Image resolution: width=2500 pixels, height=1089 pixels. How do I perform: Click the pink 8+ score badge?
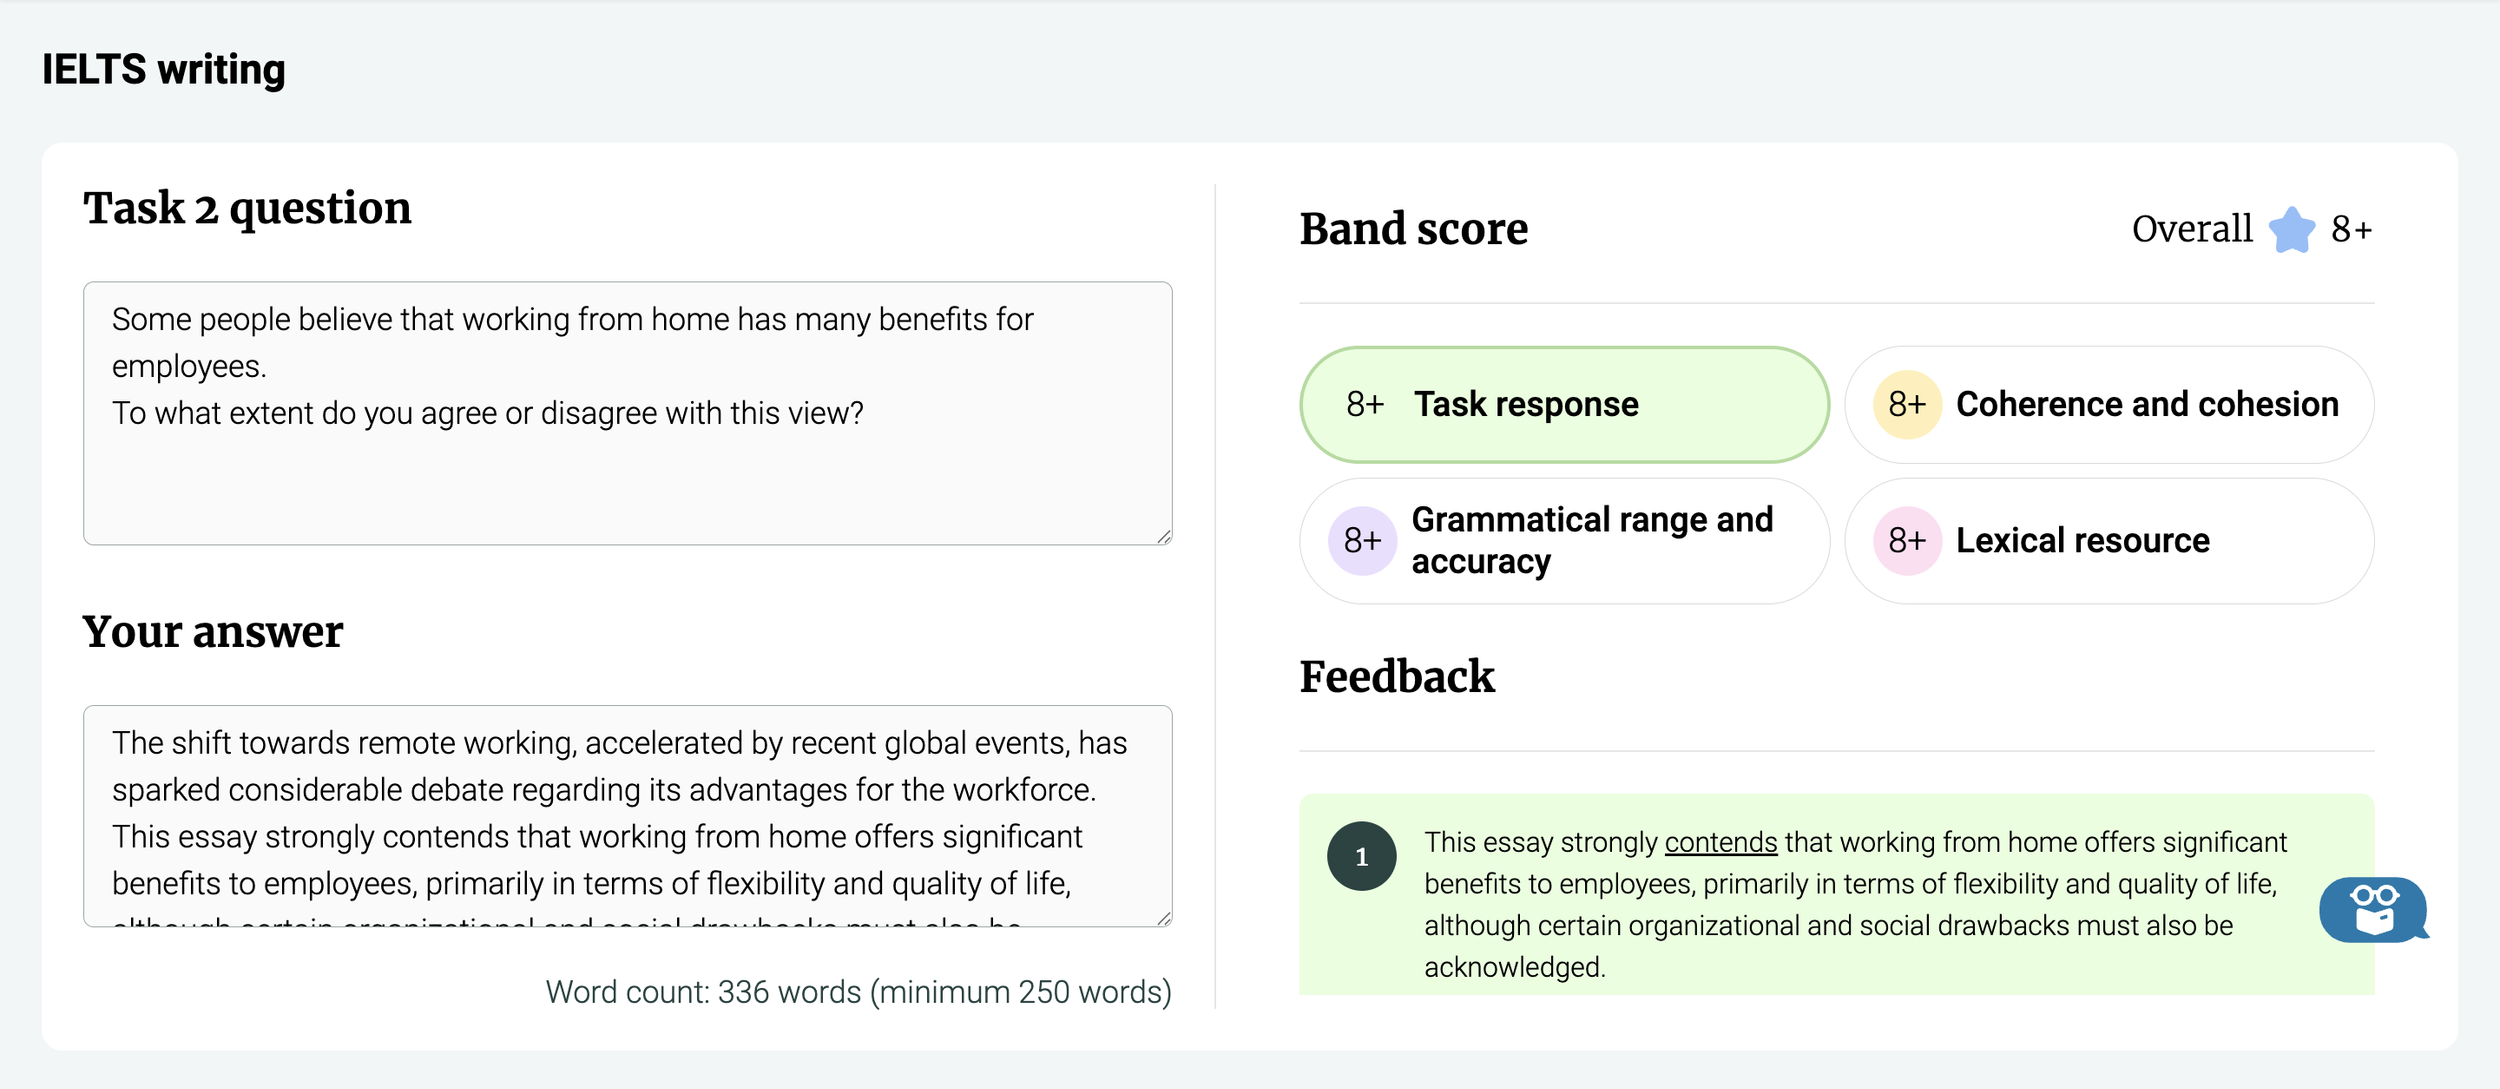(x=1907, y=541)
